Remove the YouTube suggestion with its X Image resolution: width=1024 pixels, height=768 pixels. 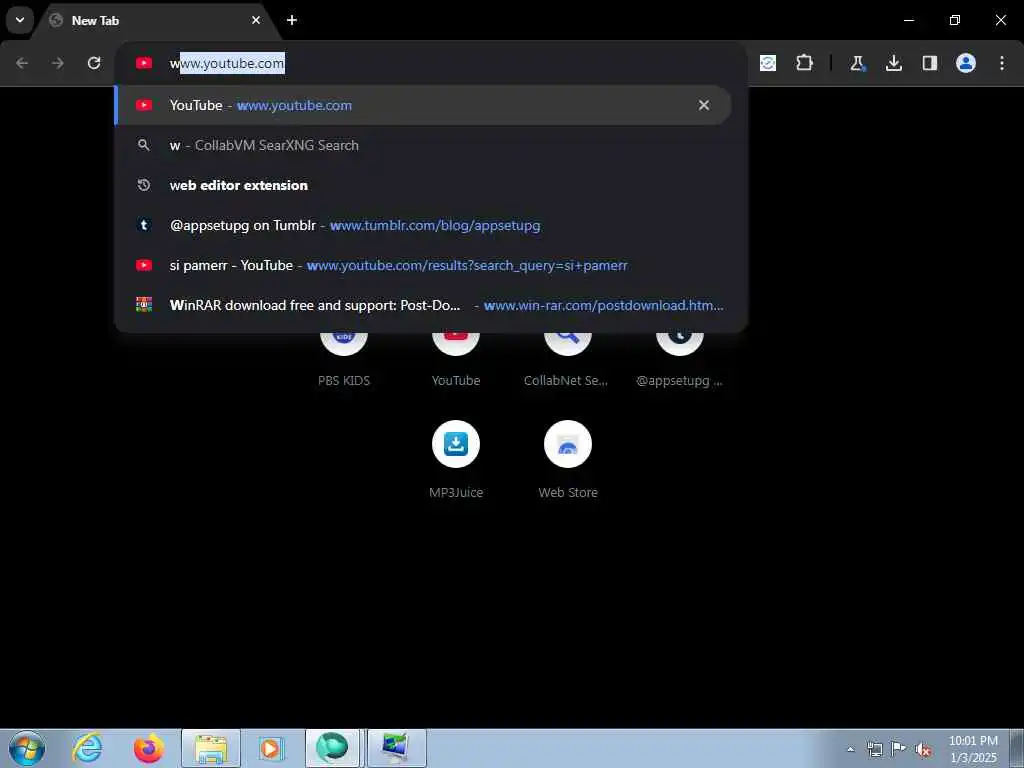point(704,105)
